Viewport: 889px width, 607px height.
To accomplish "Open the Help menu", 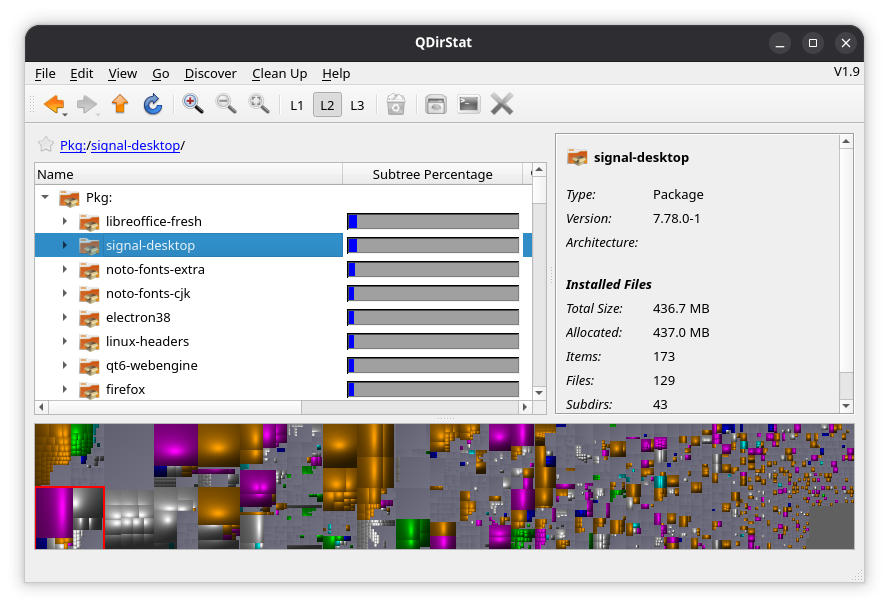I will [336, 74].
